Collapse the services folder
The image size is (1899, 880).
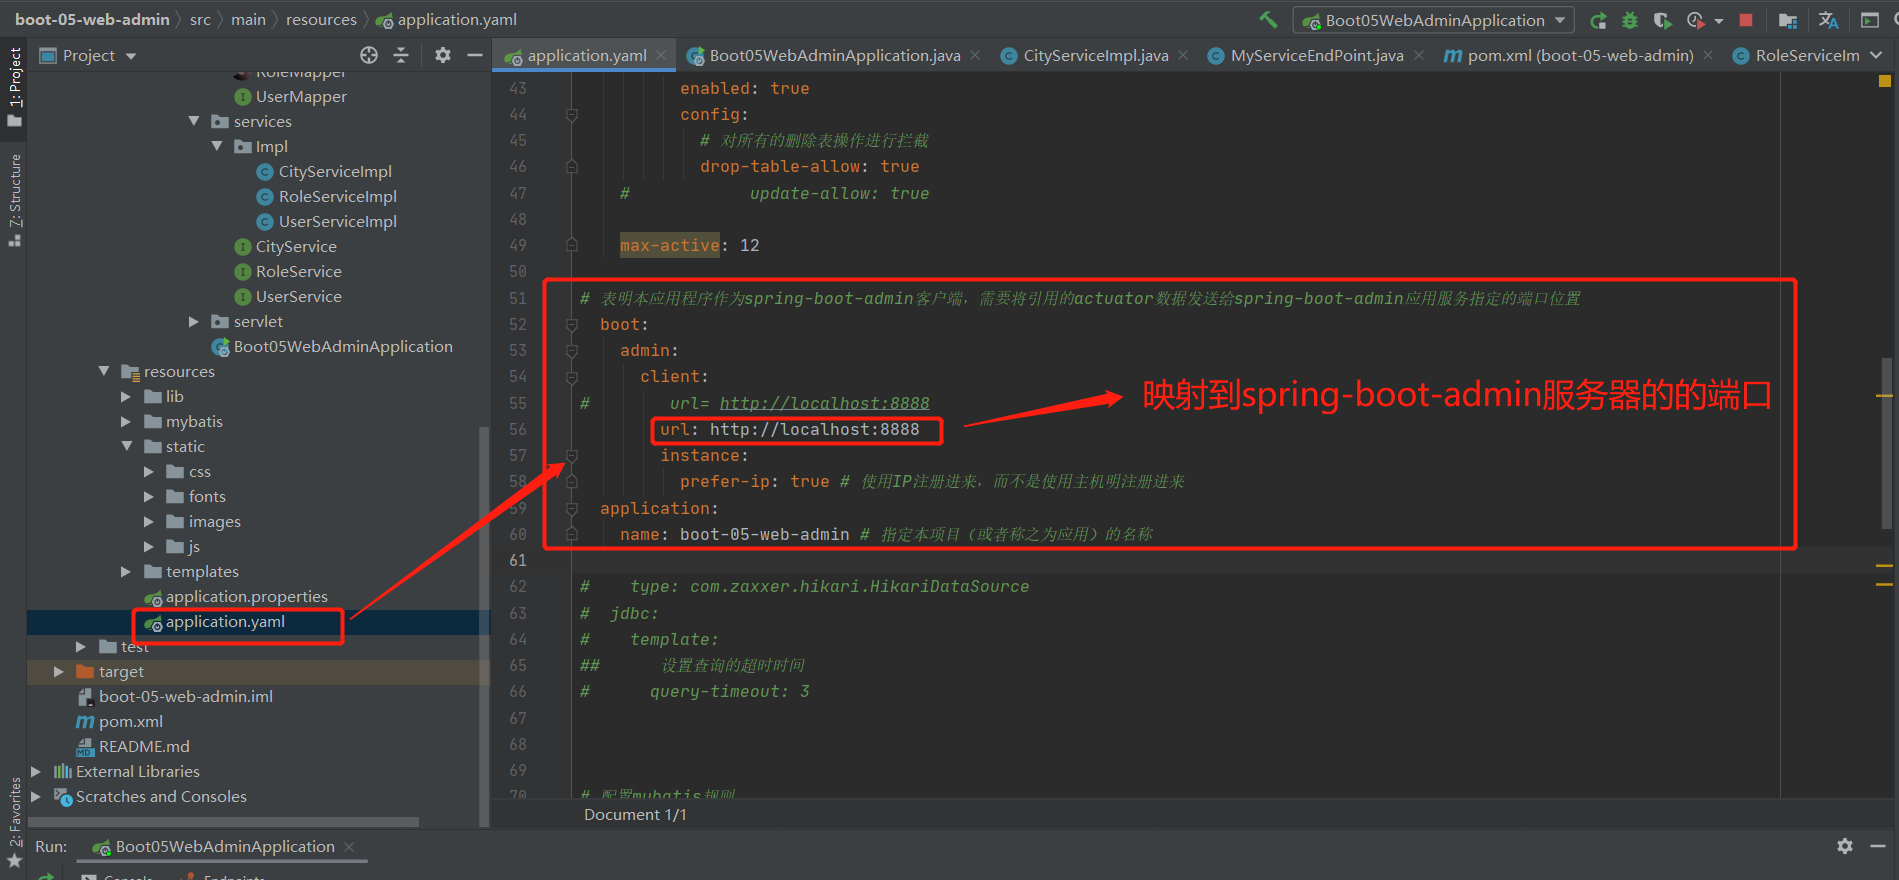point(194,121)
